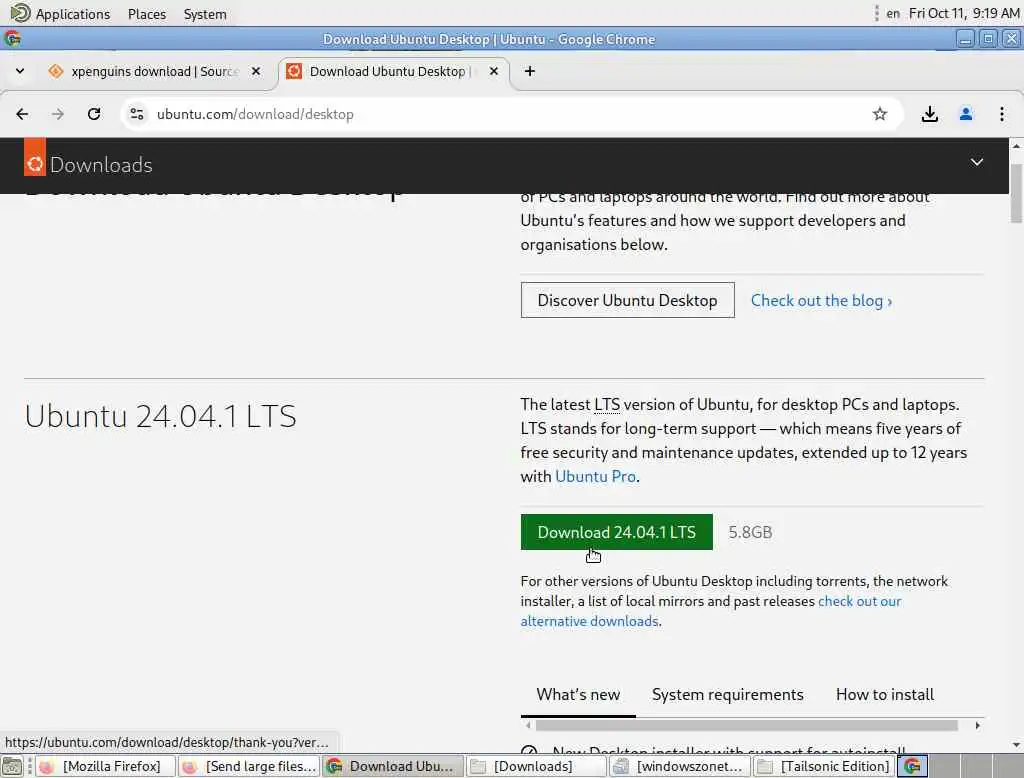Screen dimensions: 1024x778
Task: Select the Download Ubuntu Desktop tab
Action: (393, 71)
